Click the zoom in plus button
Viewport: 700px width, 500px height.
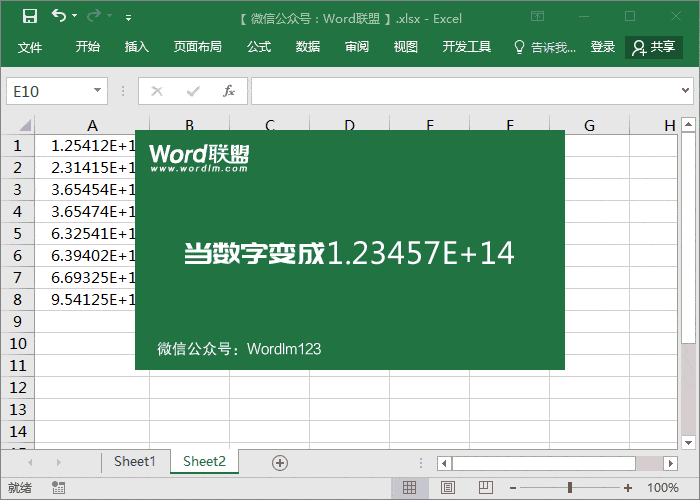(628, 488)
